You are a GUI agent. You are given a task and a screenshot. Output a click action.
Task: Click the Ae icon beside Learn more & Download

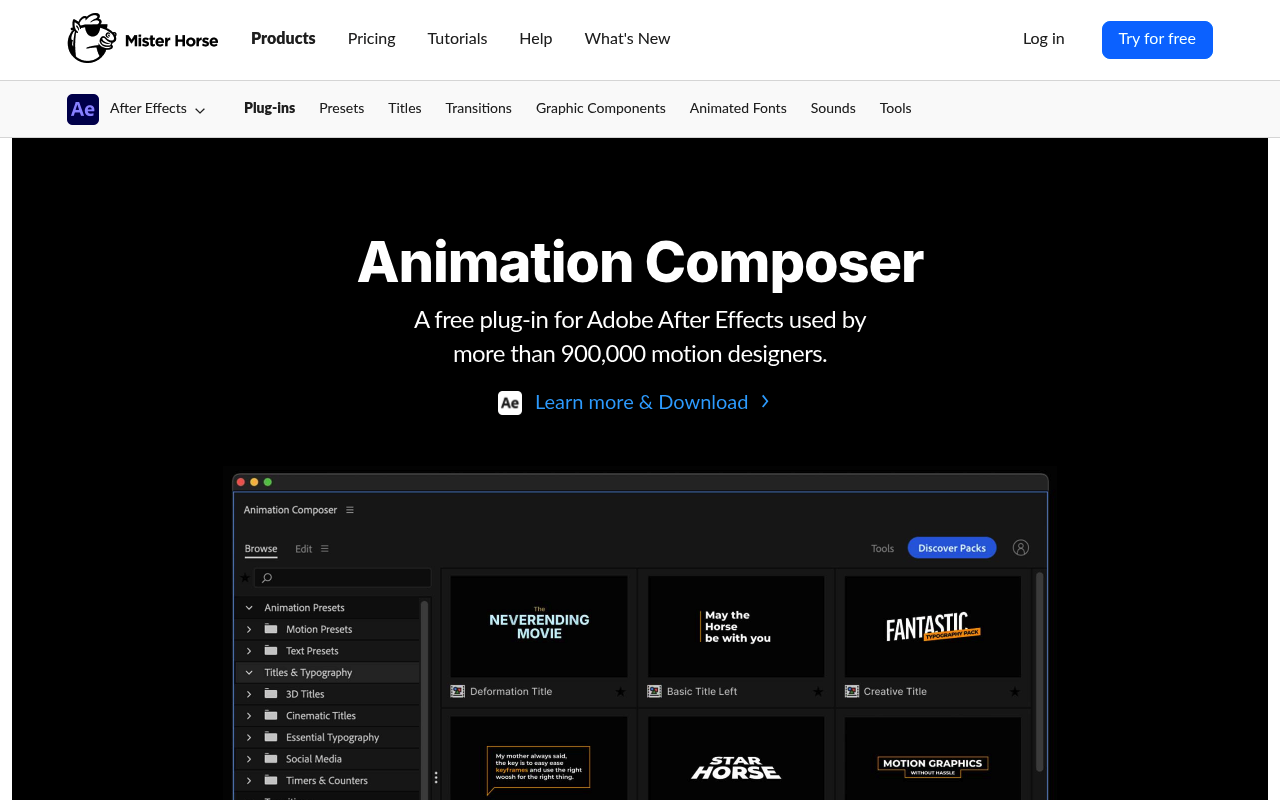510,403
